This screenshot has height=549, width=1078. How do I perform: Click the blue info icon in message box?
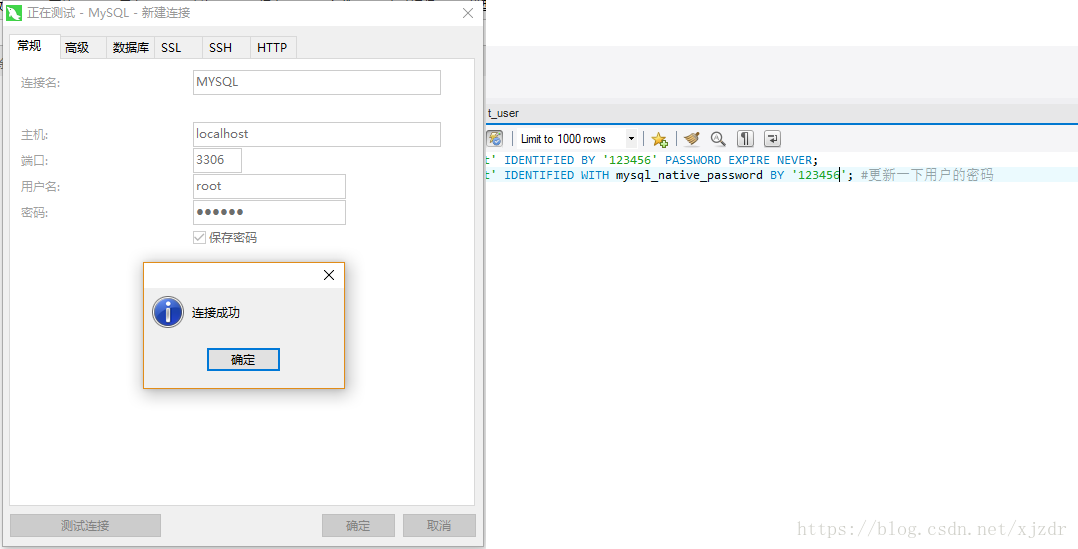pos(168,312)
